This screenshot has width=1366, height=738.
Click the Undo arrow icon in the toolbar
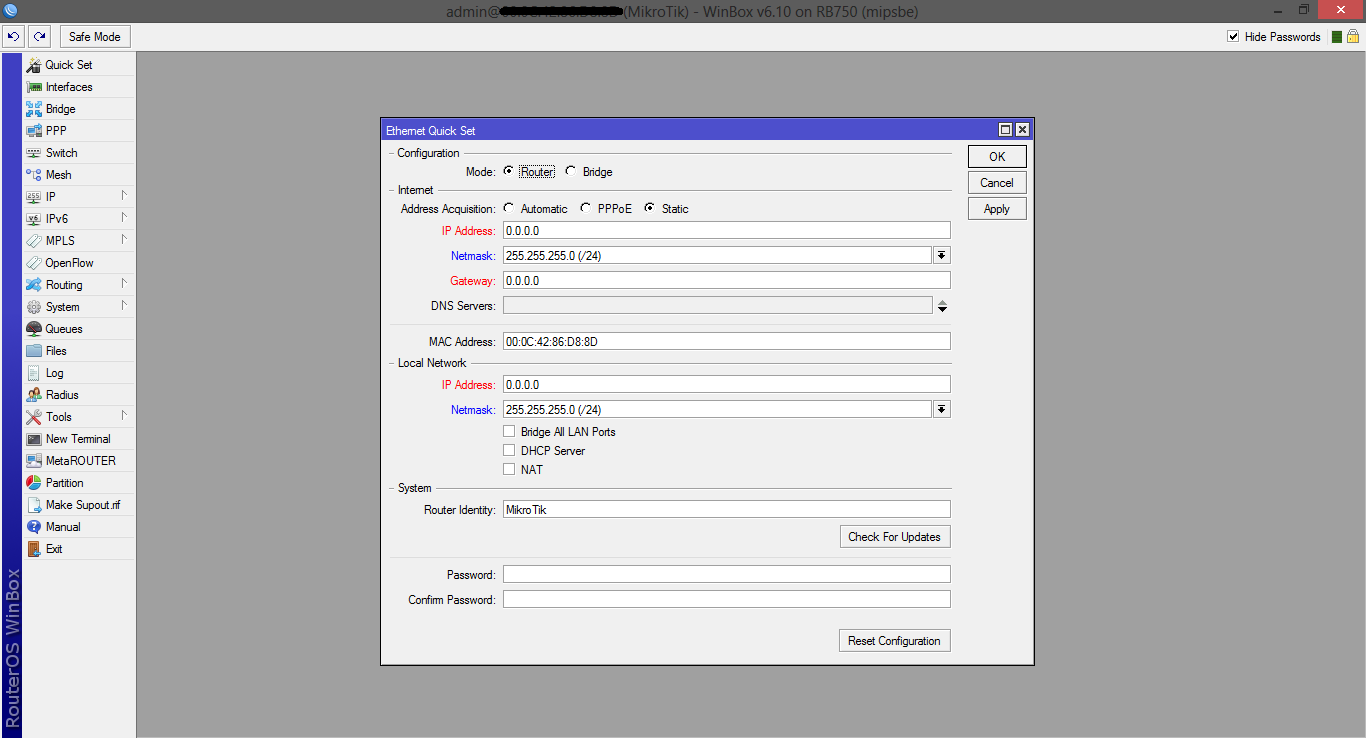[x=14, y=37]
